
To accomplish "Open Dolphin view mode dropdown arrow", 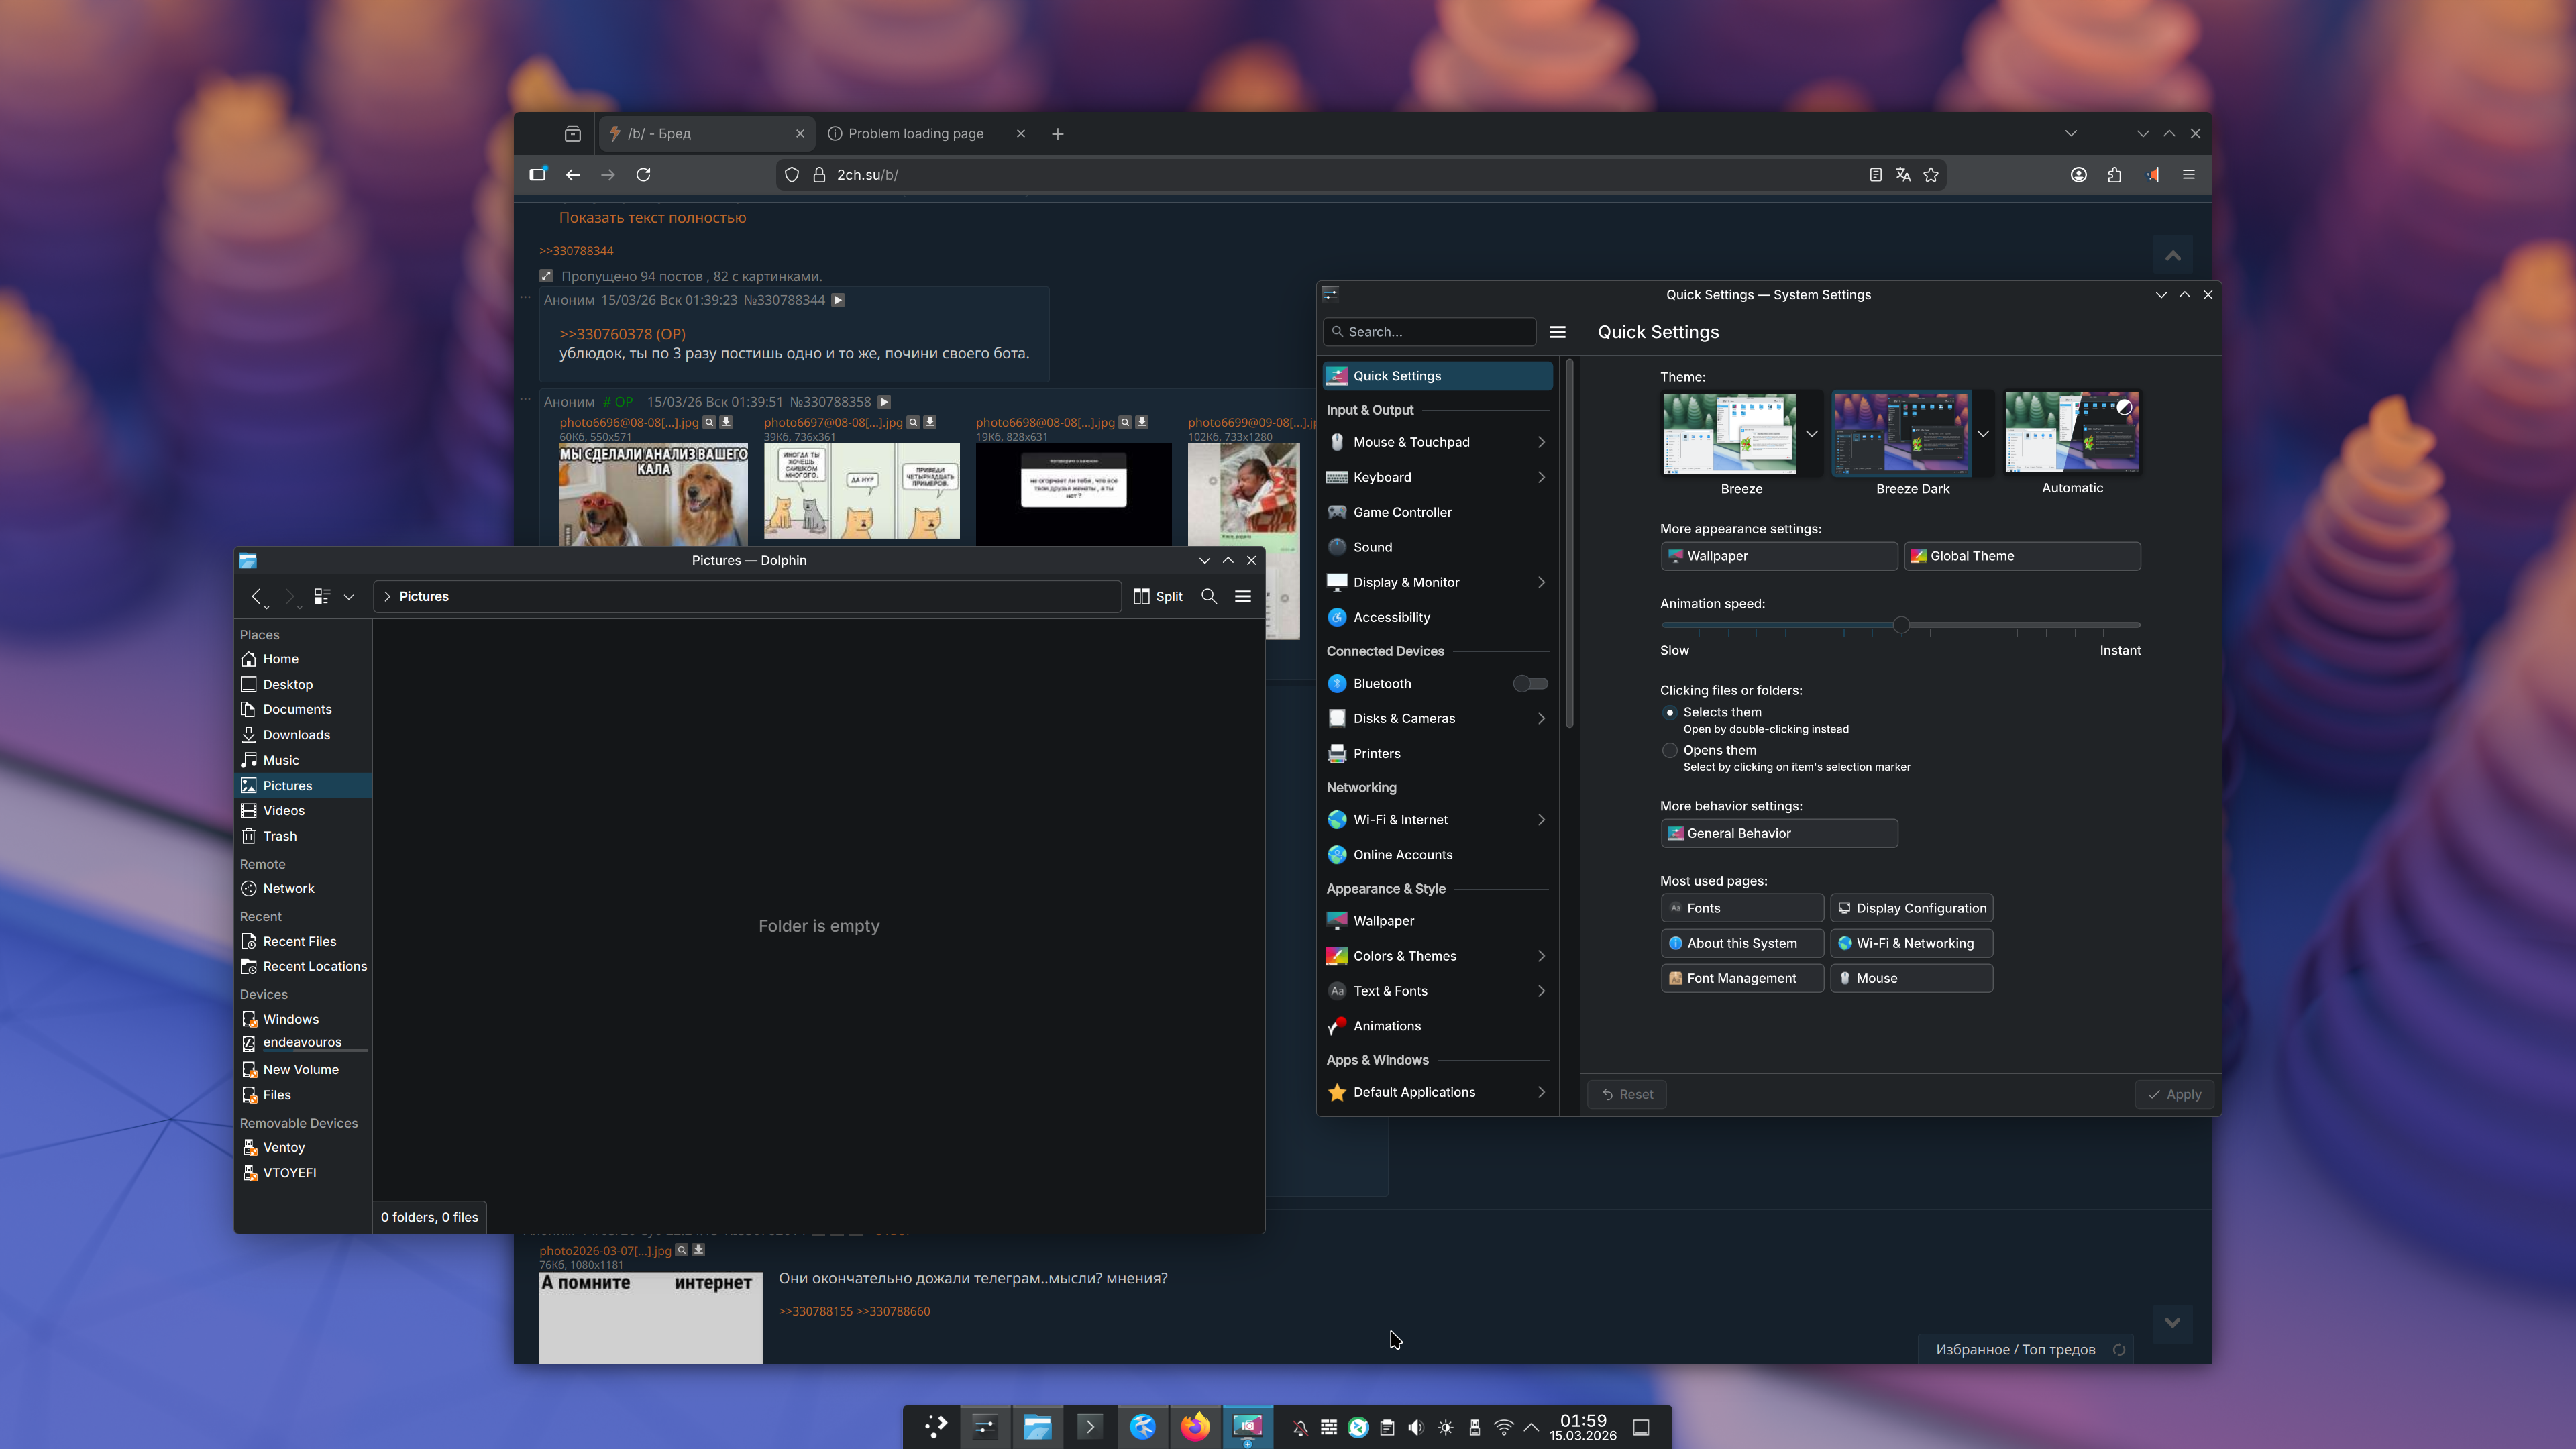I will (349, 596).
